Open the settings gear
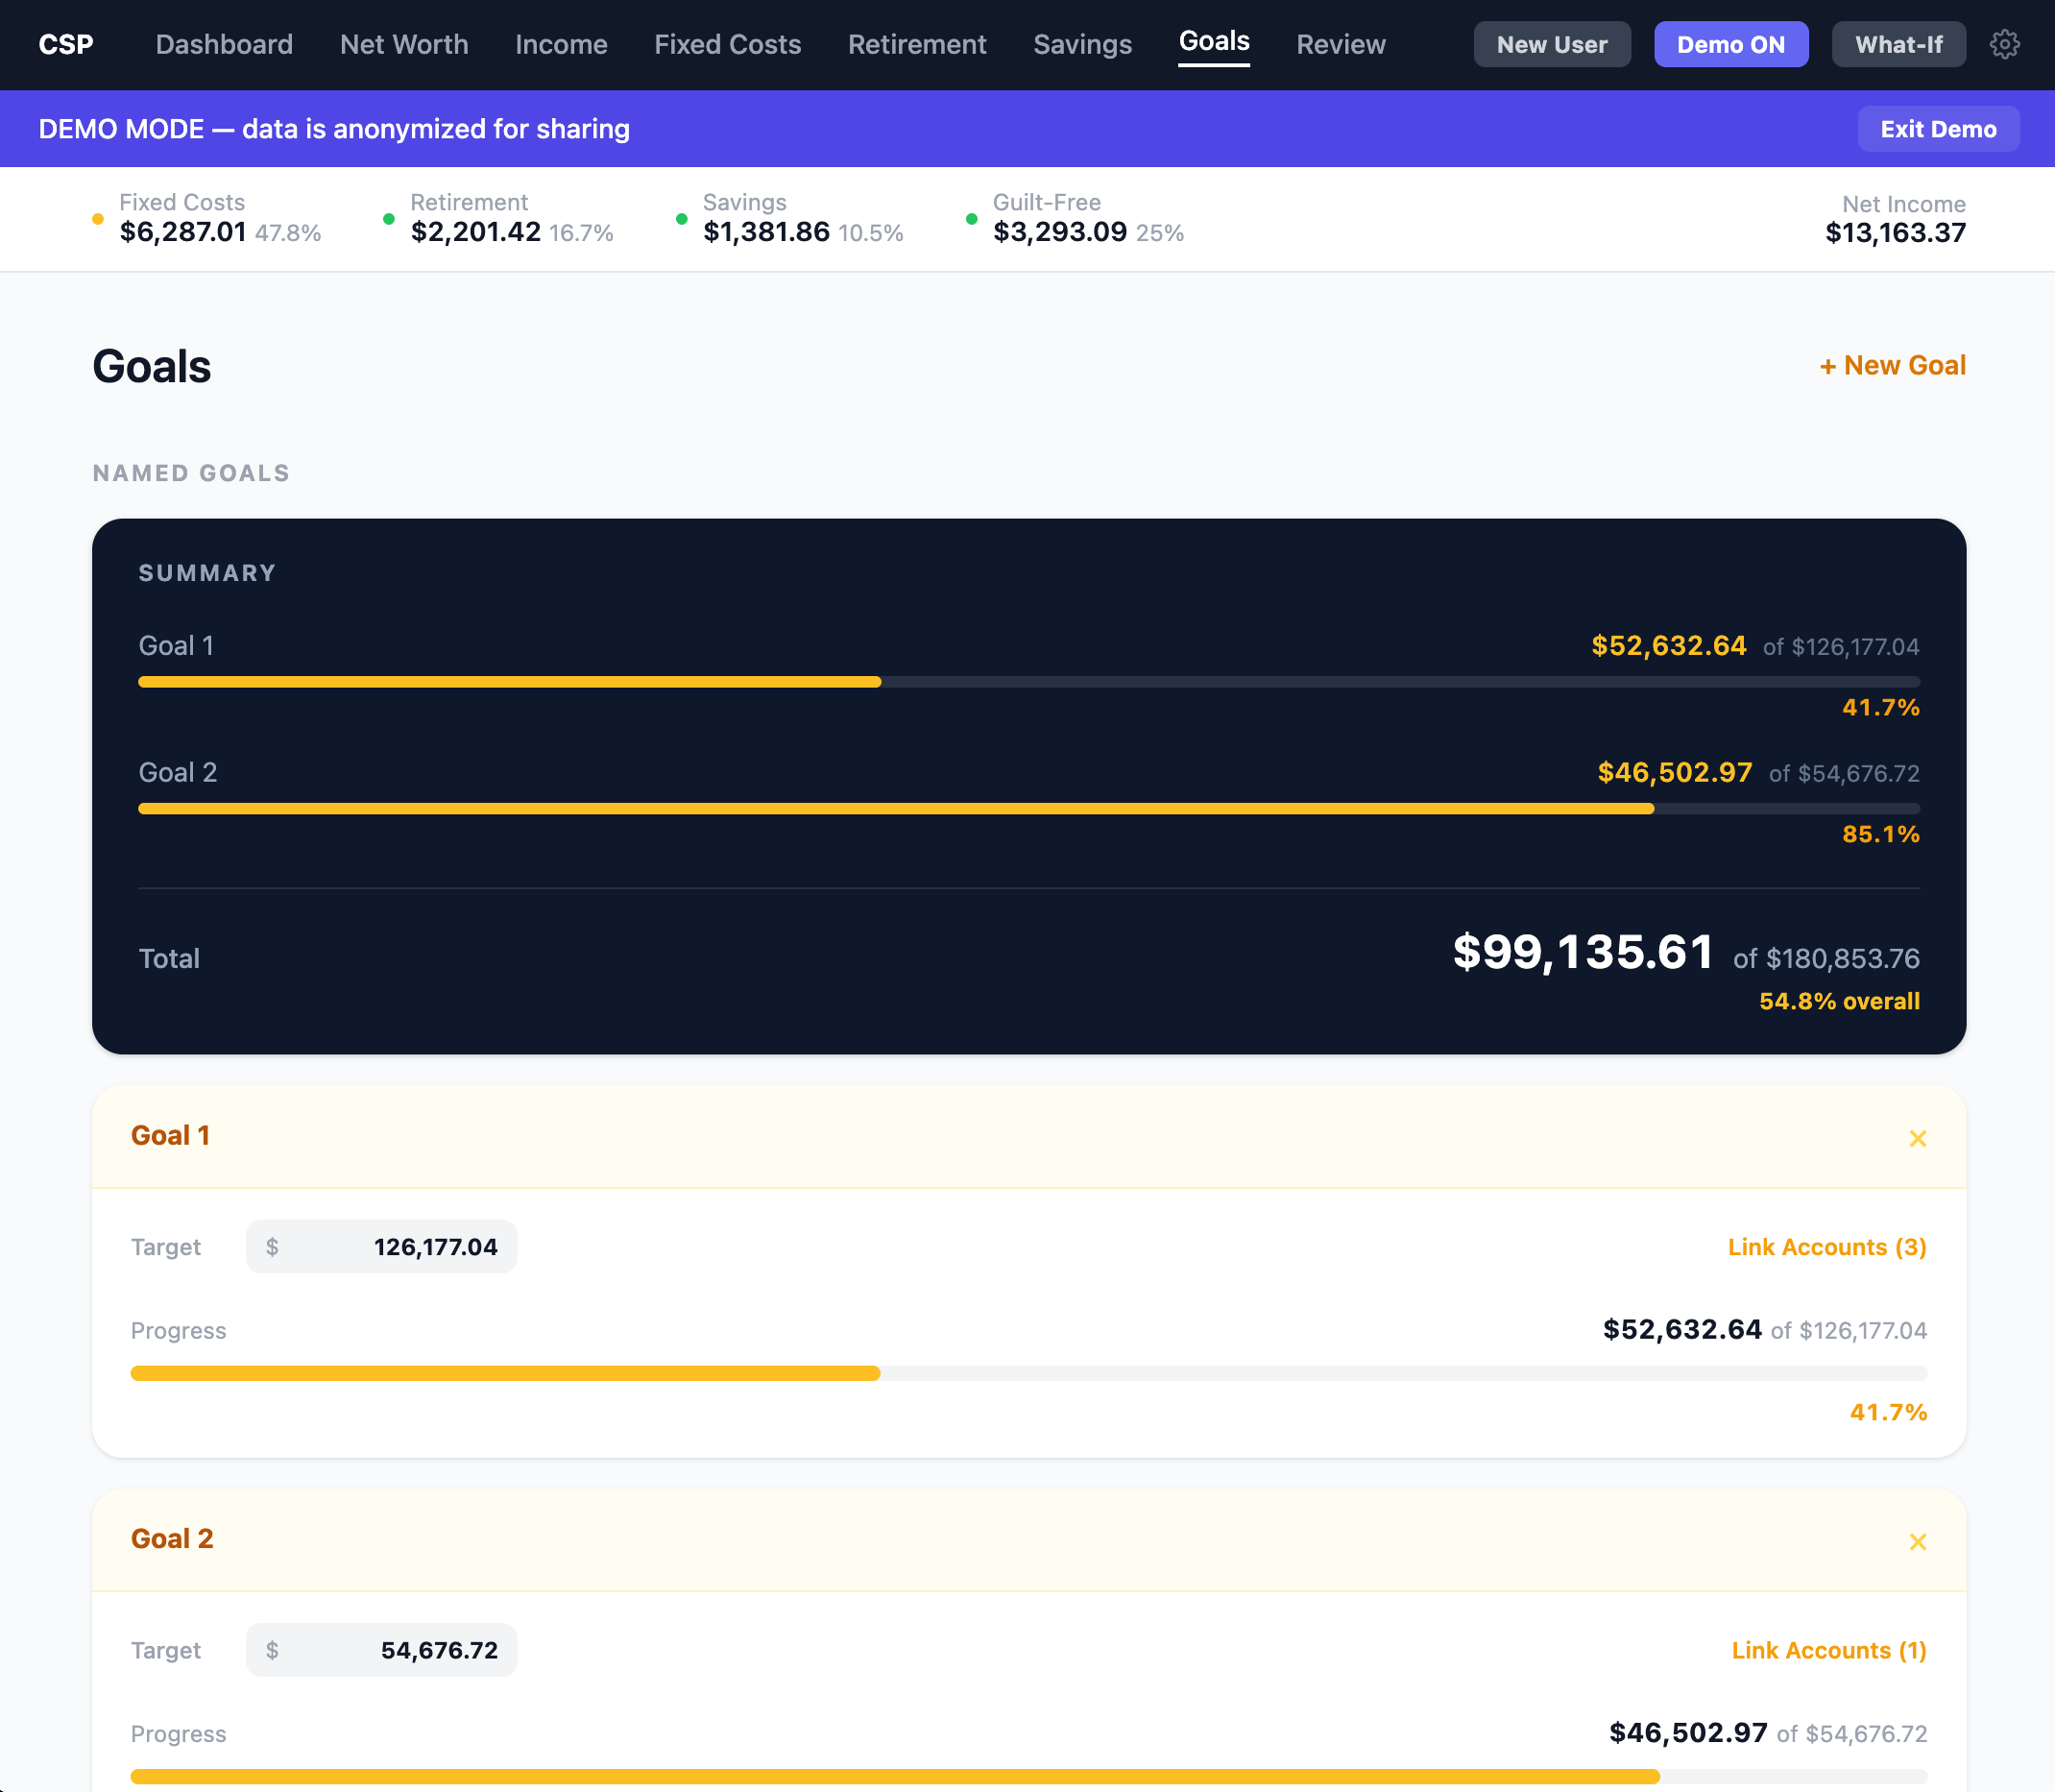2055x1792 pixels. [x=2005, y=44]
